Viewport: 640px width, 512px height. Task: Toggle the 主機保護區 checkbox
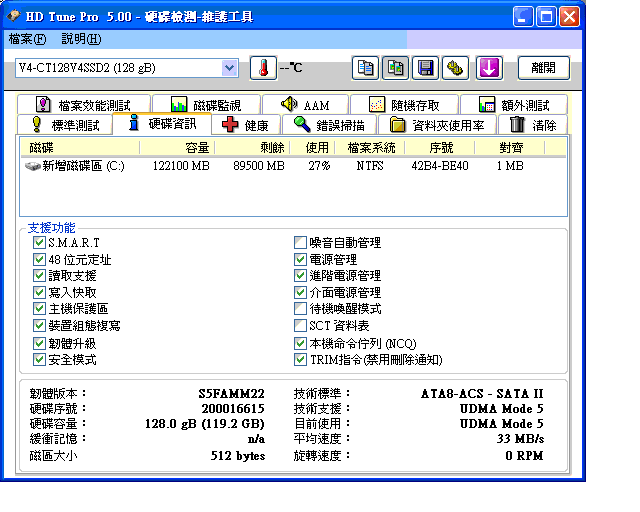[39, 309]
